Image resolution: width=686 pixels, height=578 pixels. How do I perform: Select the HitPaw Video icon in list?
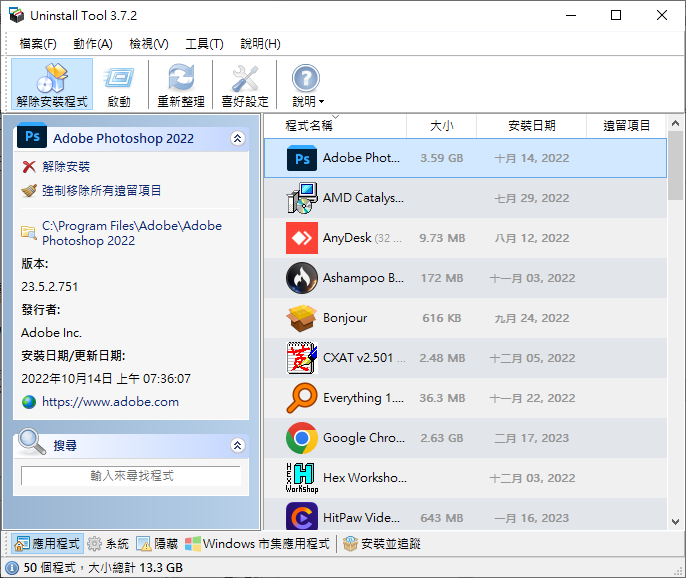pos(302,517)
